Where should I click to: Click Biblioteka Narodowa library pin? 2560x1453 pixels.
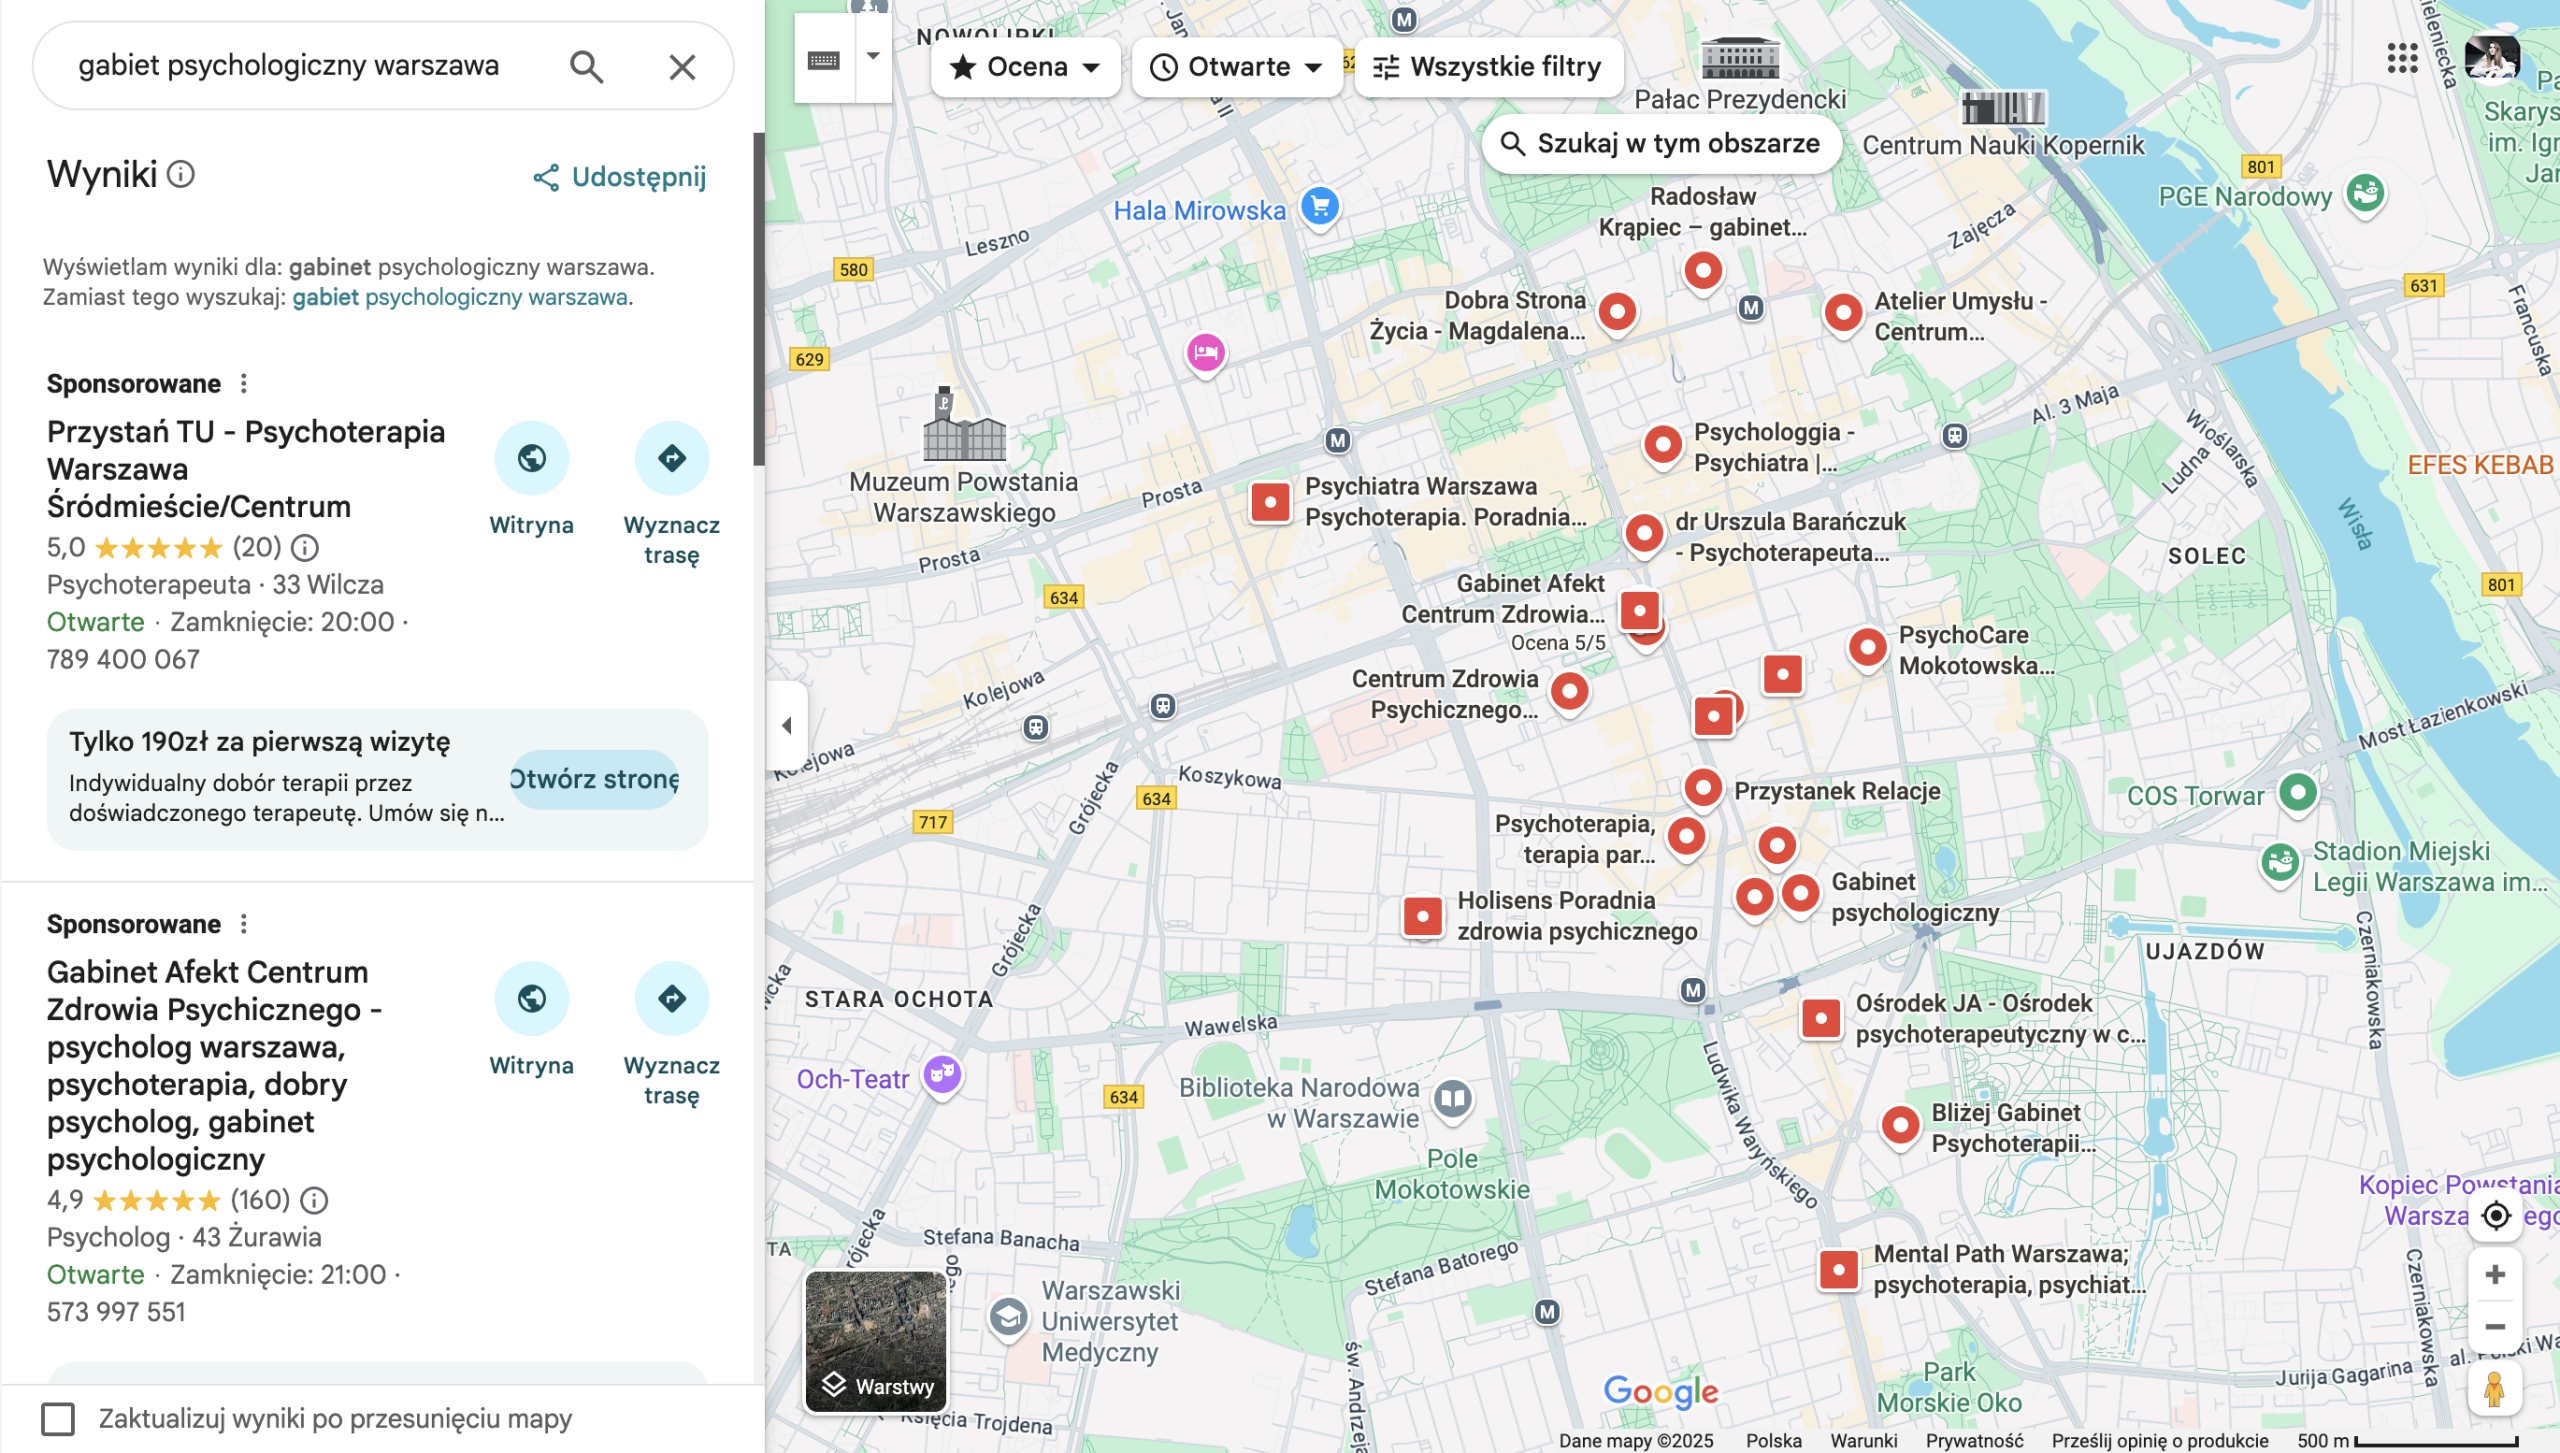coord(1453,1100)
